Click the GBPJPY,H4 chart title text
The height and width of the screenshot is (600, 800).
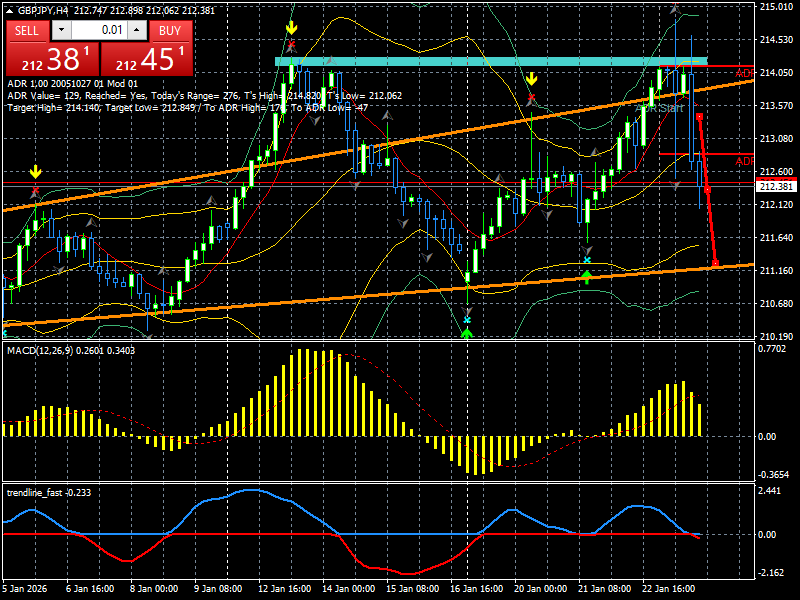pos(43,10)
